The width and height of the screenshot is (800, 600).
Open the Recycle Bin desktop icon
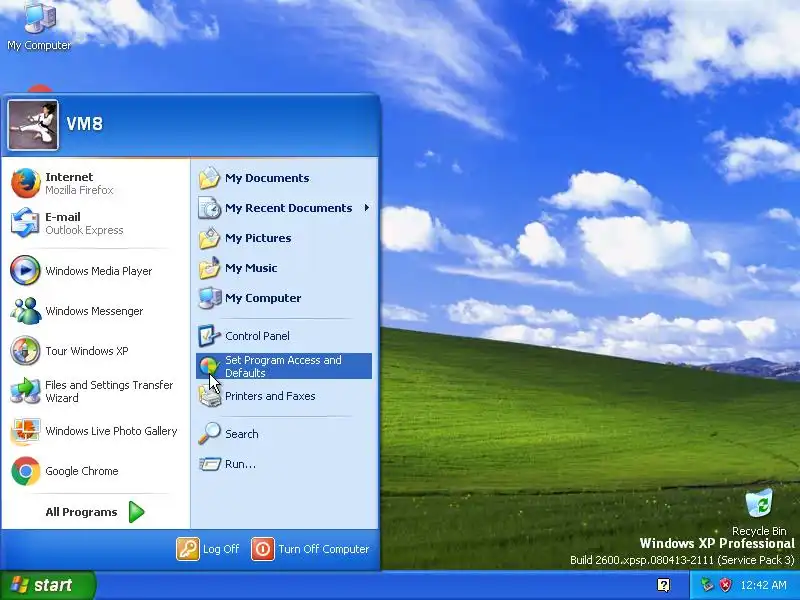coord(759,504)
